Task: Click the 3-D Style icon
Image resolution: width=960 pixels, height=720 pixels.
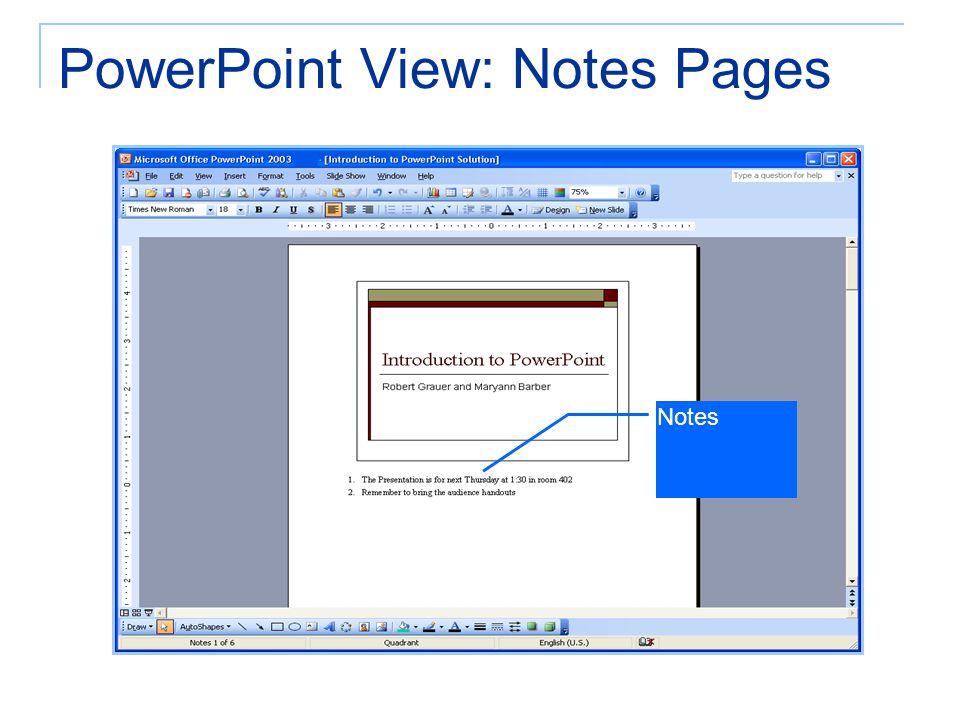Action: [550, 626]
